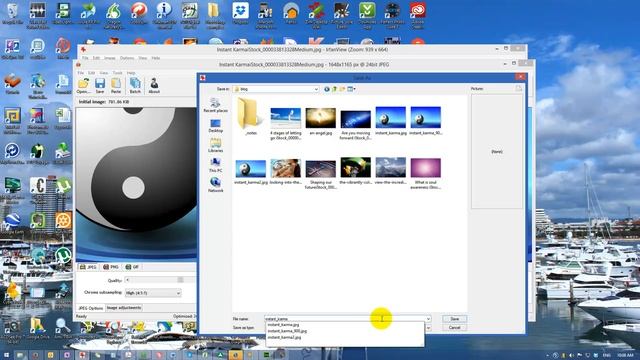Click the Save button in the Save dialog
The image size is (640, 360).
[454, 319]
